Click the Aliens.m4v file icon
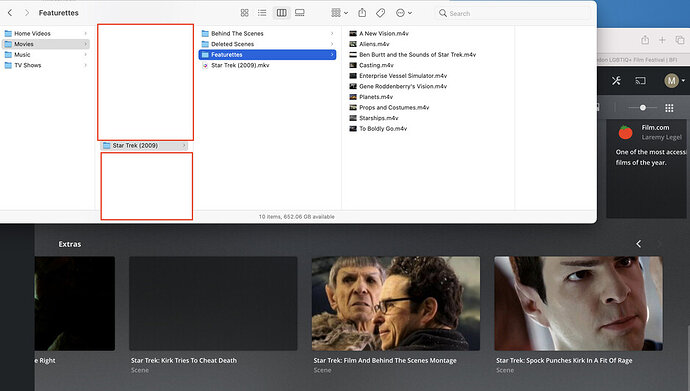Image resolution: width=690 pixels, height=391 pixels. pos(353,44)
